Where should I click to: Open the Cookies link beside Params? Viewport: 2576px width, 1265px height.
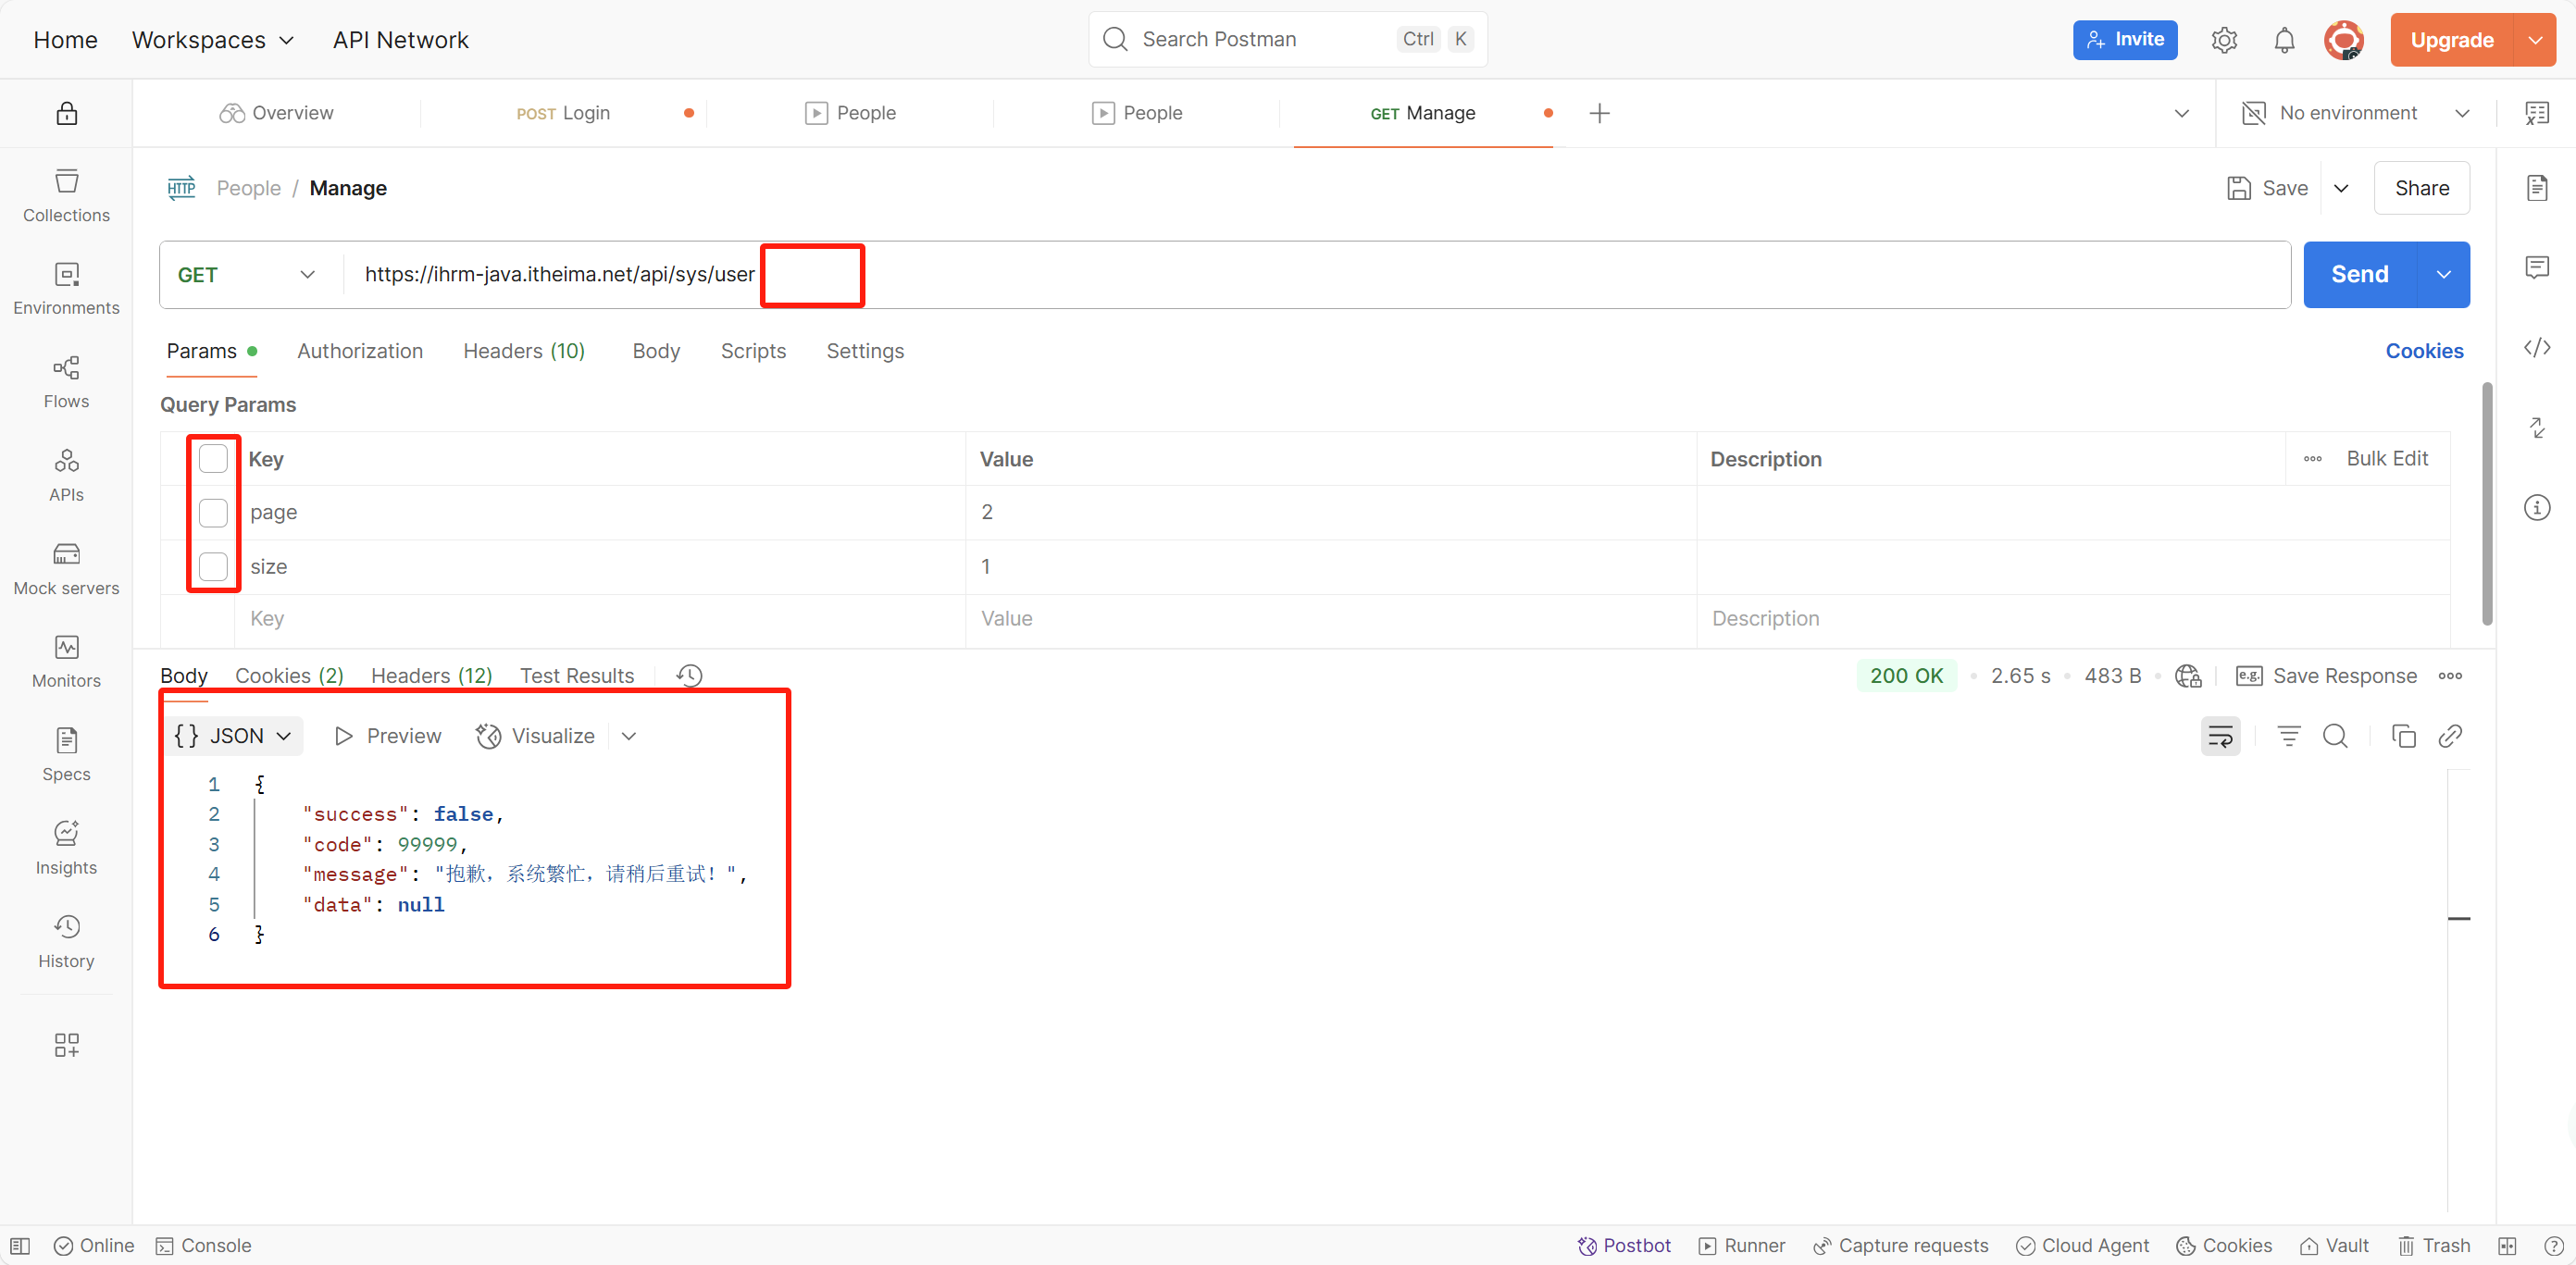click(x=2423, y=351)
